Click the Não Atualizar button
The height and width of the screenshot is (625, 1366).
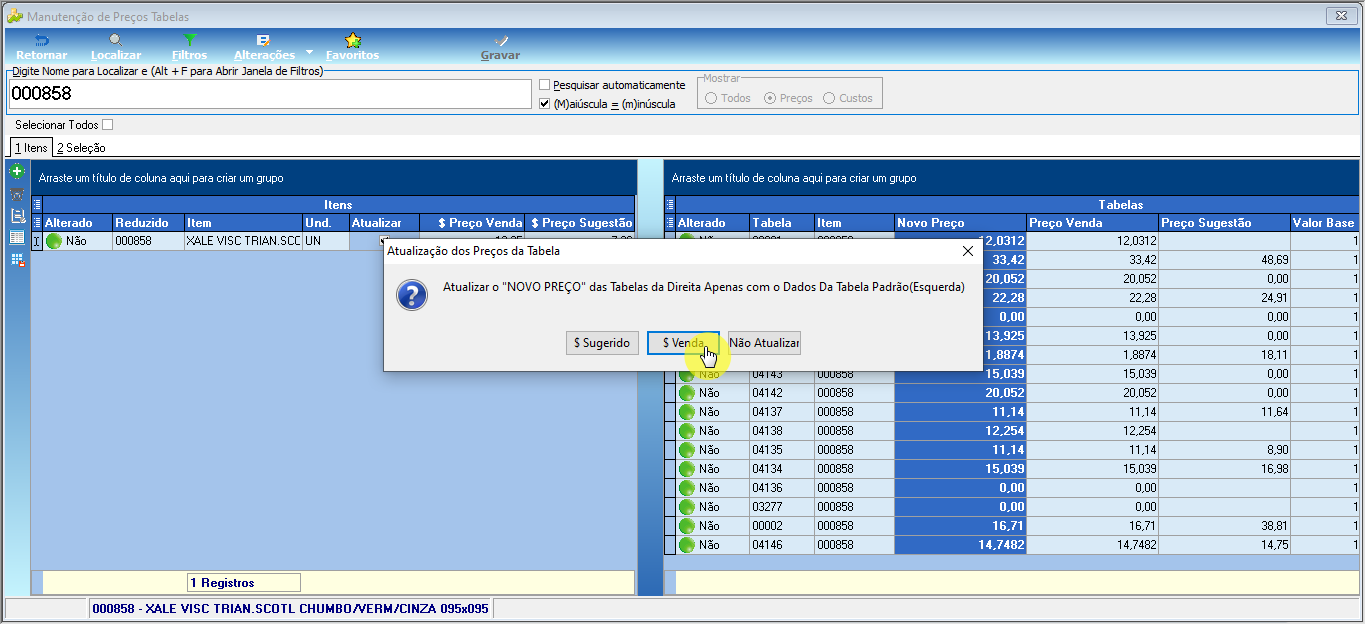click(x=764, y=343)
